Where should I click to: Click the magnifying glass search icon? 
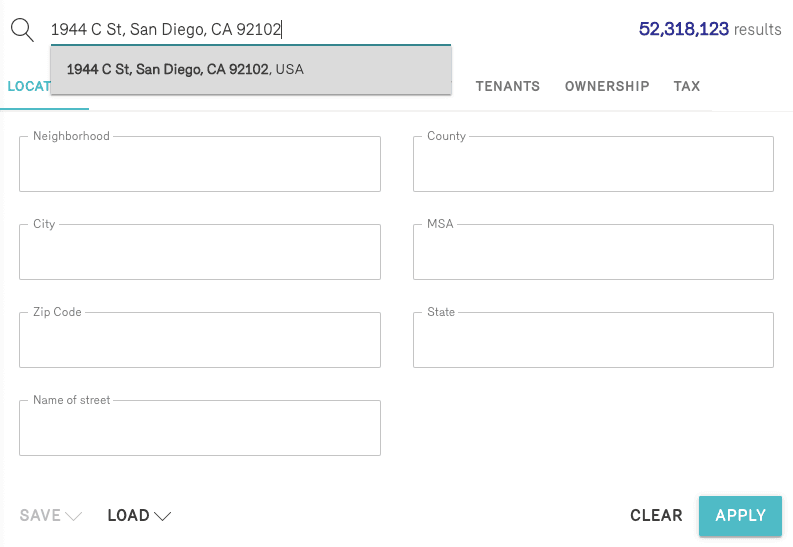22,29
